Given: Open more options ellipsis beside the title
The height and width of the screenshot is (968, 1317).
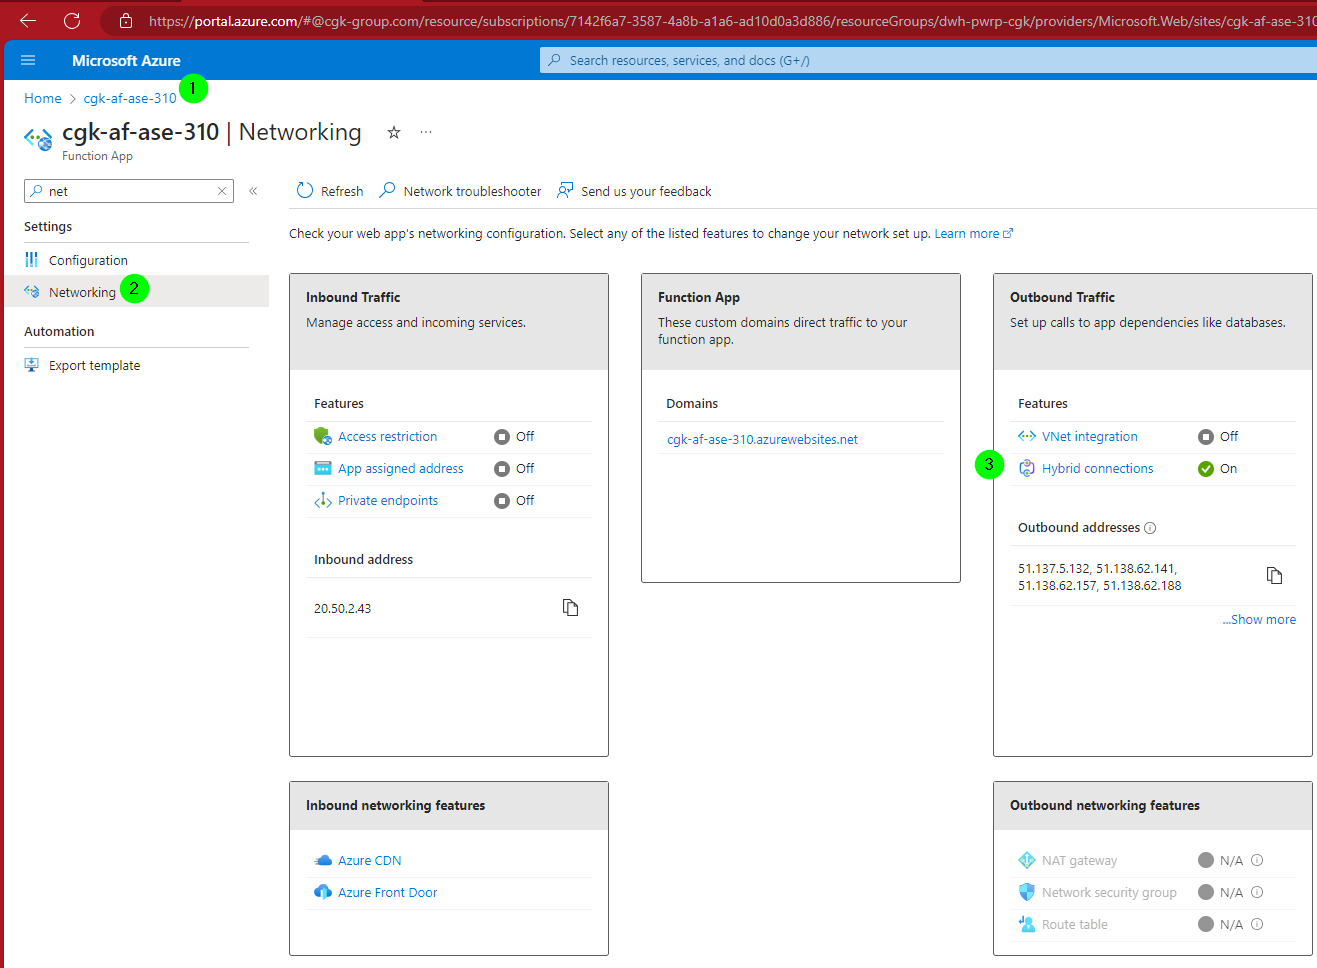Looking at the screenshot, I should click(x=426, y=132).
